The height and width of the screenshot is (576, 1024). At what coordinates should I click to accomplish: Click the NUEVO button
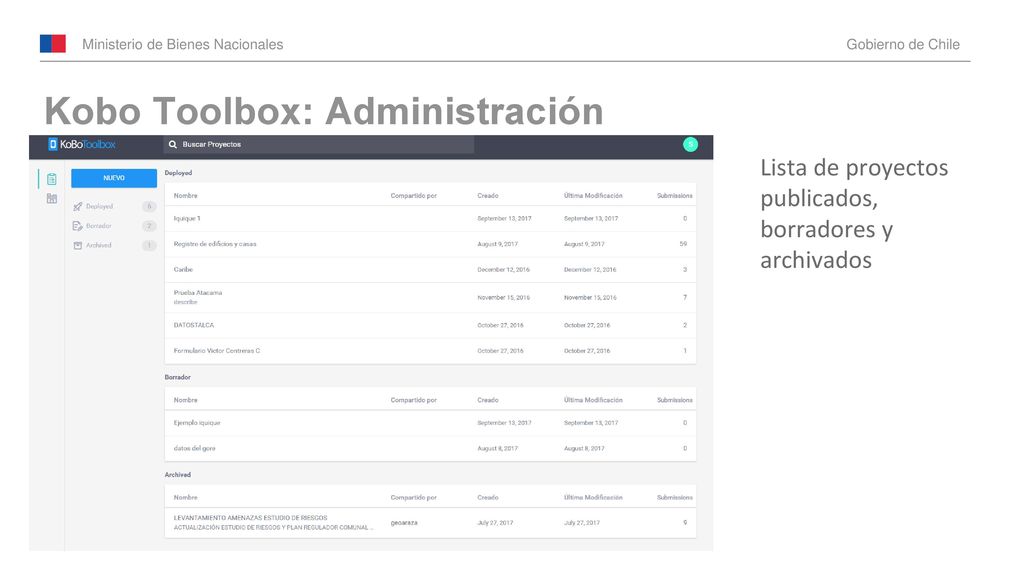(x=114, y=178)
